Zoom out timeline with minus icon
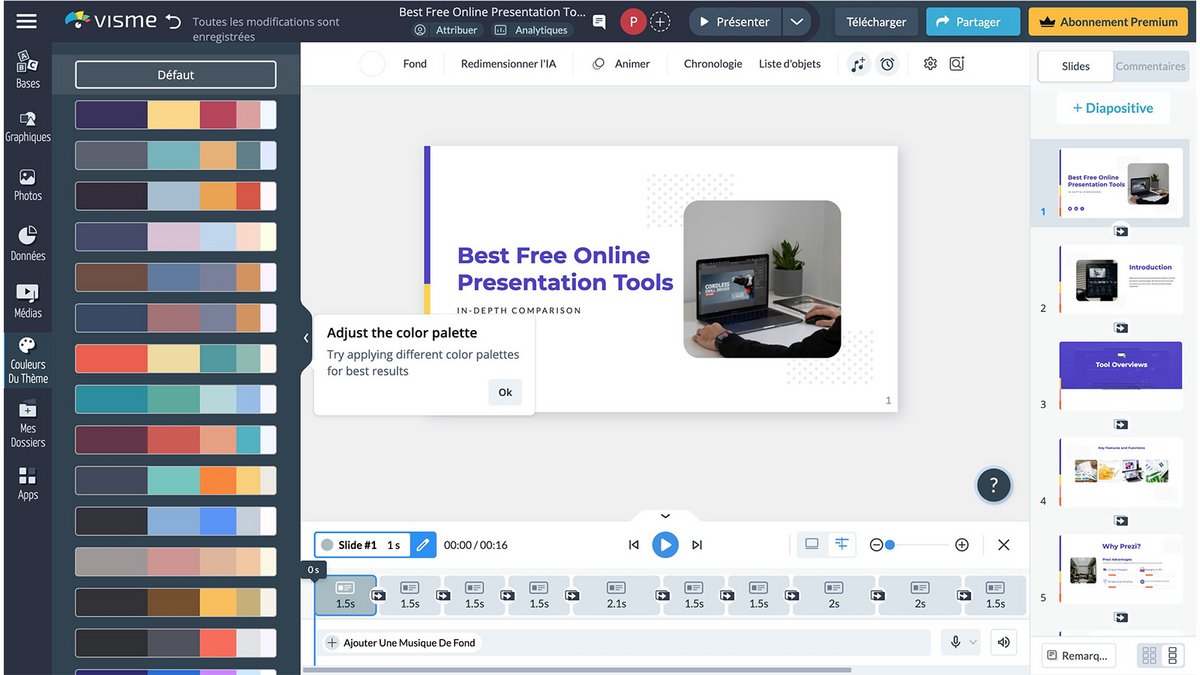Viewport: 1200px width, 675px height. tap(876, 545)
